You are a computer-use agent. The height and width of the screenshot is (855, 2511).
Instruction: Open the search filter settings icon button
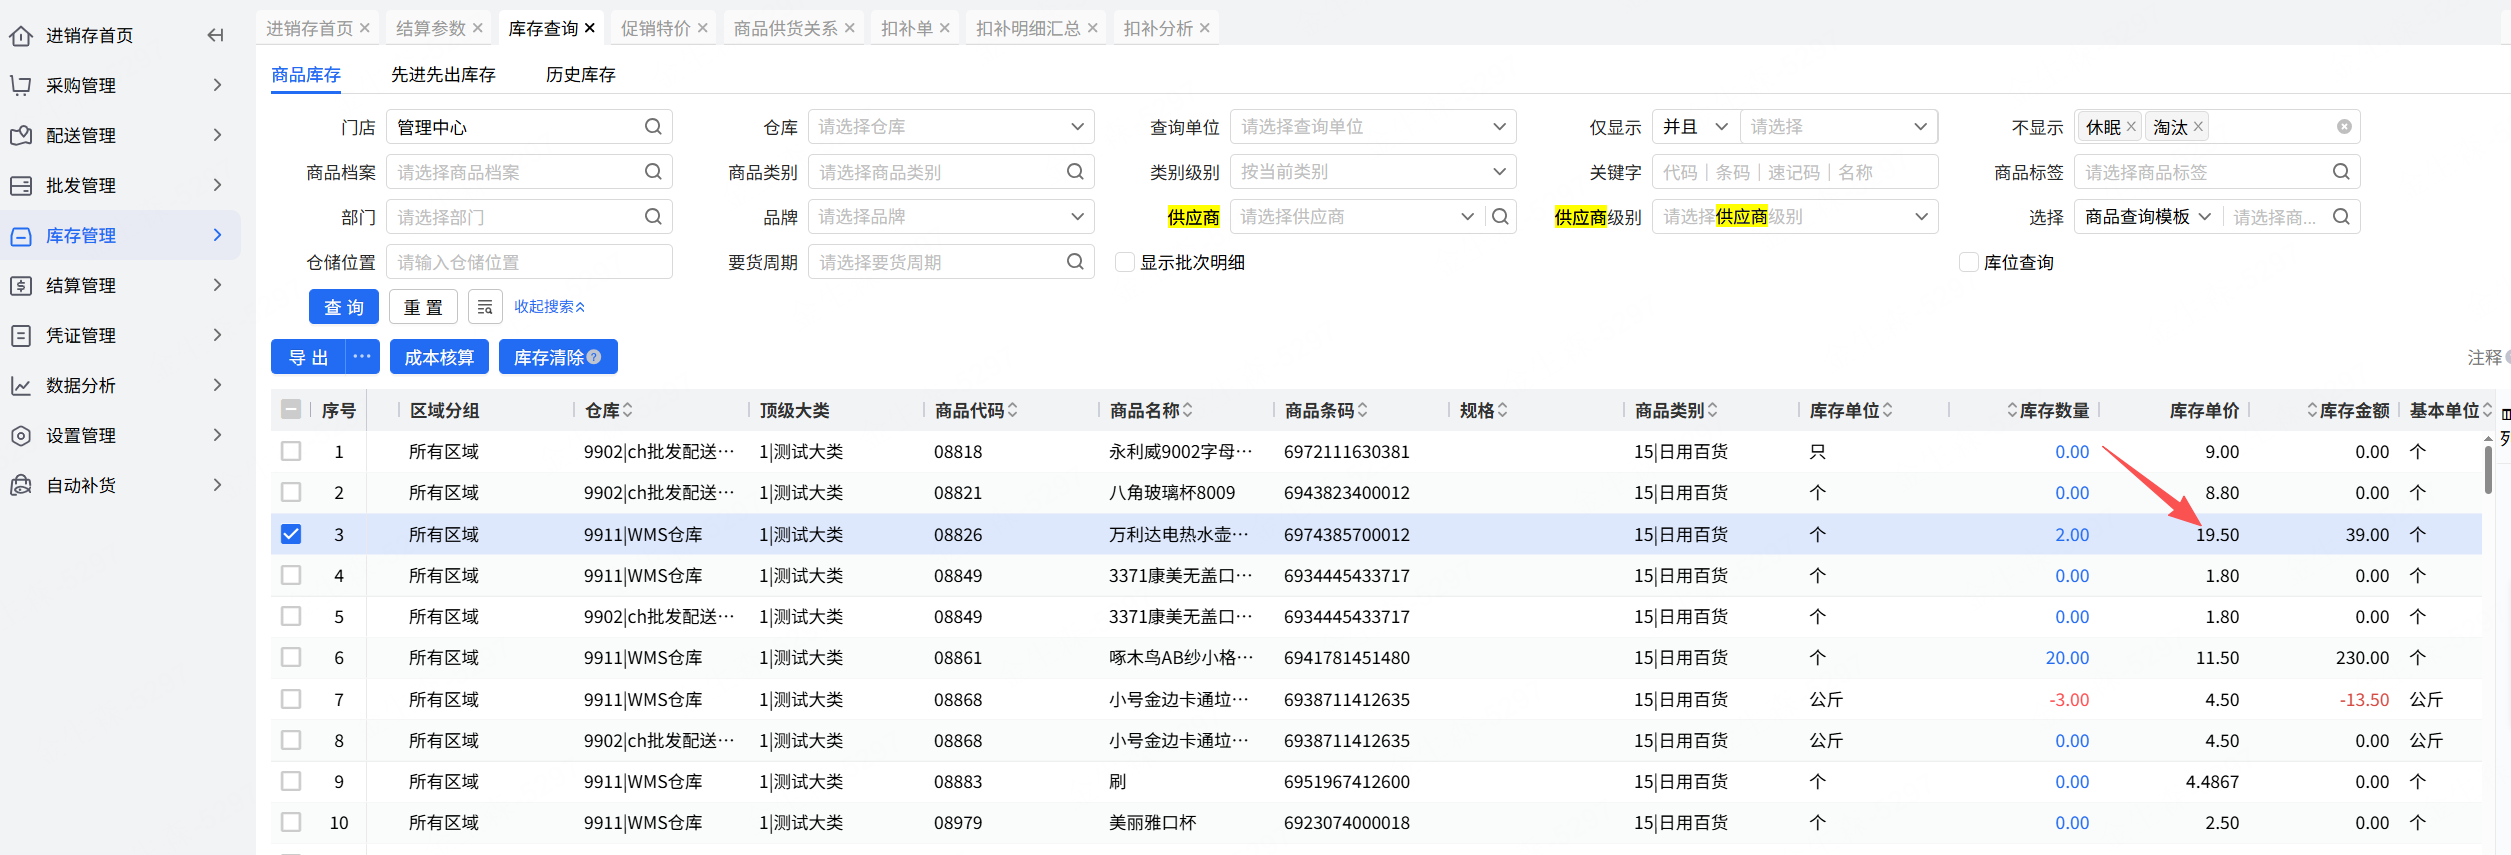pyautogui.click(x=485, y=307)
